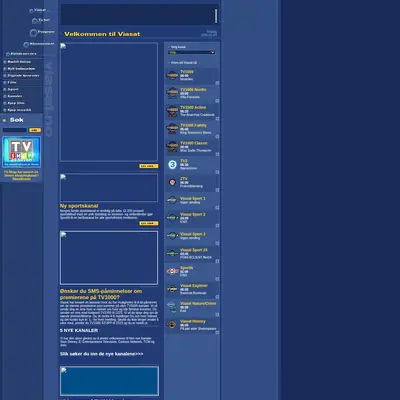Expand the Sport sidebar menu item
This screenshot has height=400, width=400.
13,89
